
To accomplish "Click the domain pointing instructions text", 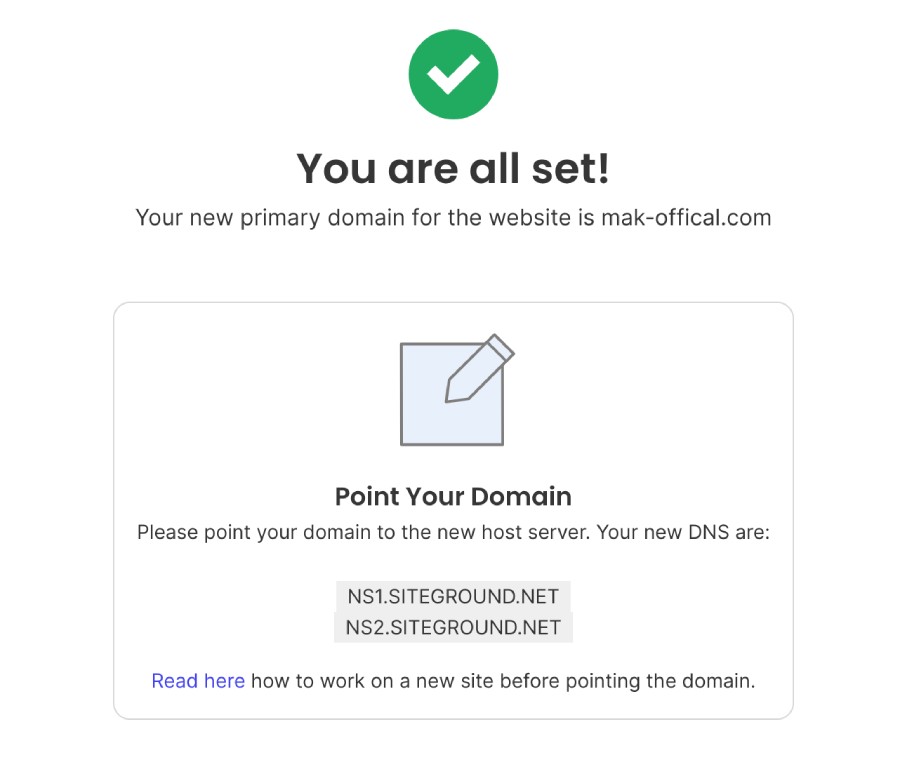I will click(453, 532).
